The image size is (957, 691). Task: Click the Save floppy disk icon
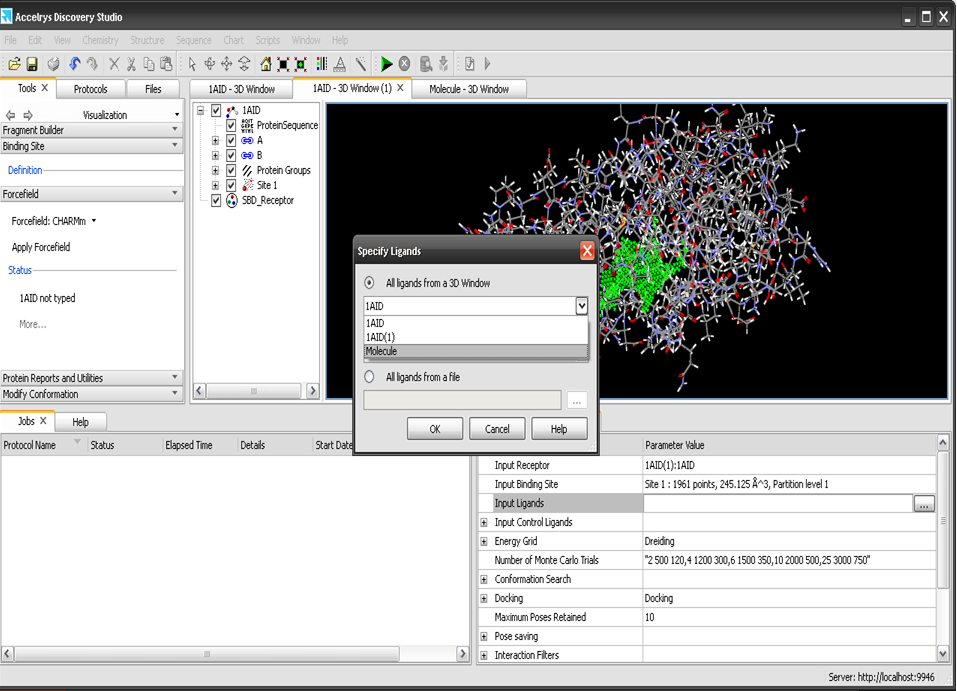pyautogui.click(x=32, y=64)
